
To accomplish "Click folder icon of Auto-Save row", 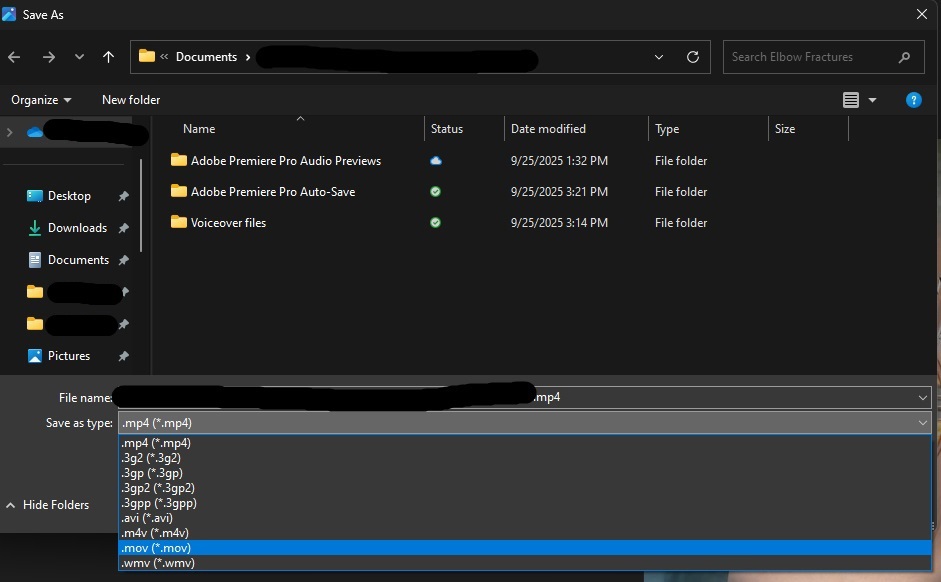I will point(178,191).
